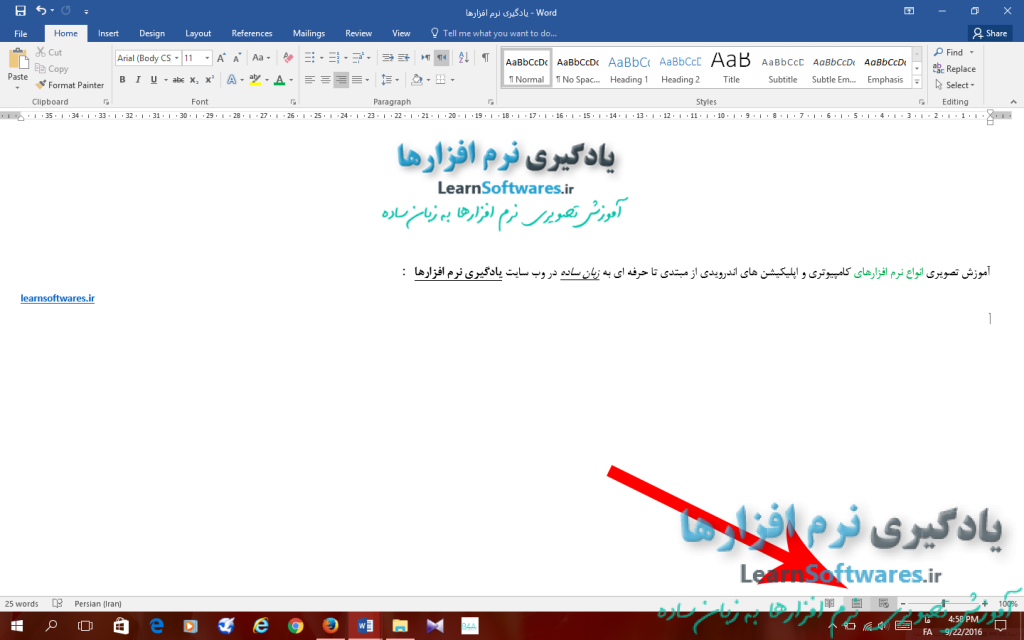Open the Select dropdown in Editing

pos(955,85)
